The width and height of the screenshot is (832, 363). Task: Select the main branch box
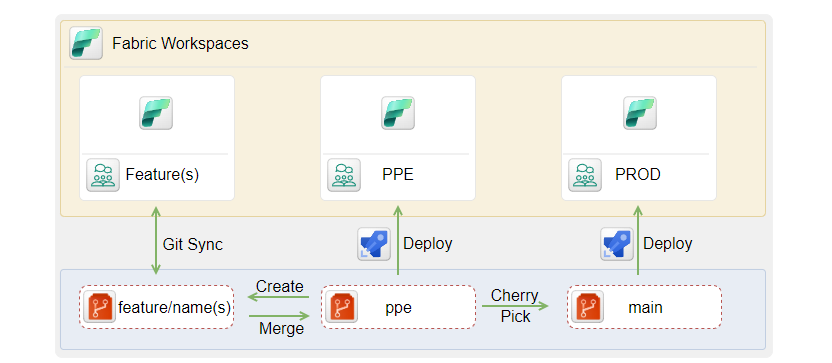(645, 307)
